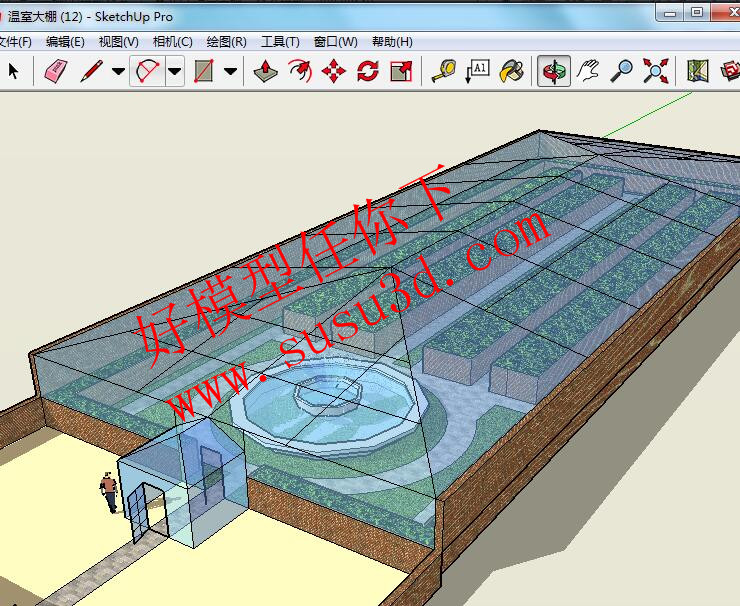Select the Pan hand tool
The image size is (740, 606).
point(588,71)
